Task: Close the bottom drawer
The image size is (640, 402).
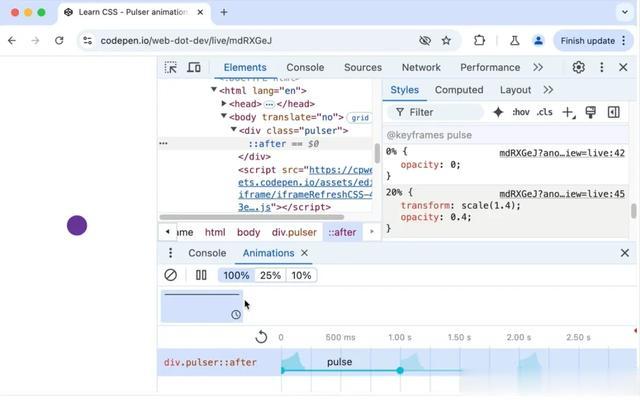Action: [x=624, y=253]
